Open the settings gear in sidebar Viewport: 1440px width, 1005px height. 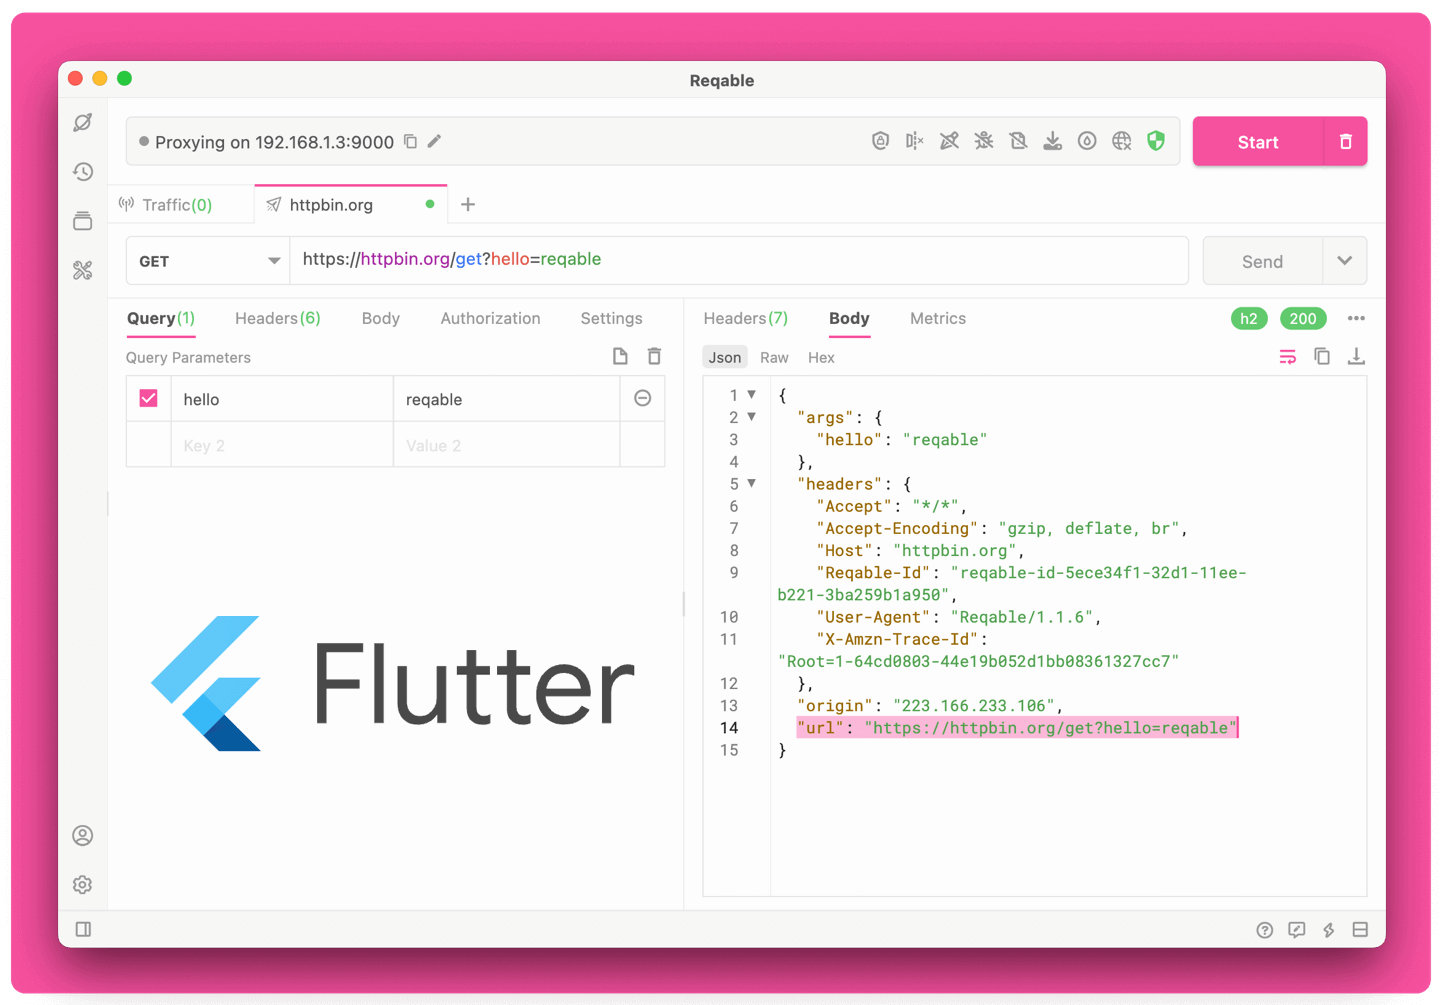coord(83,885)
